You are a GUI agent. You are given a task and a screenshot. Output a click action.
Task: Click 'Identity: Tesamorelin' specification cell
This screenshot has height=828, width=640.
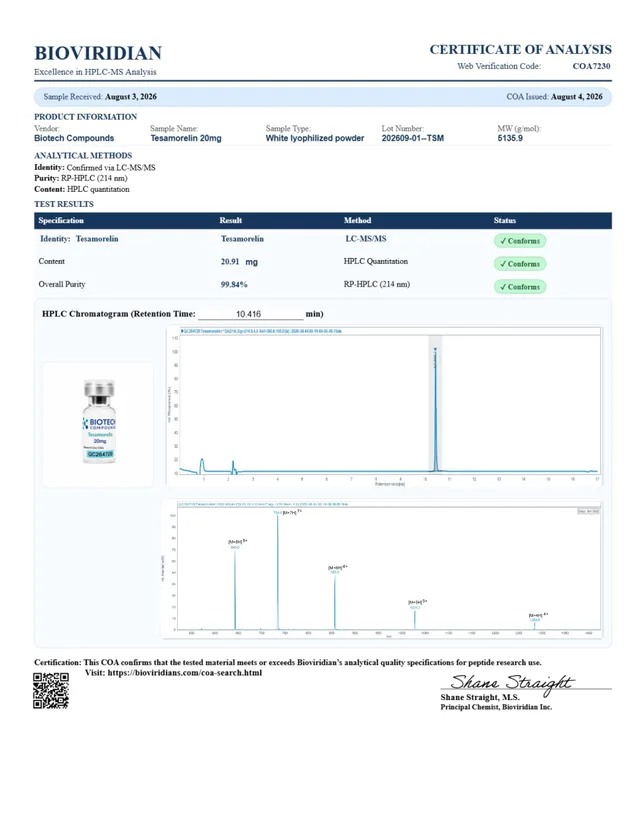click(x=79, y=239)
